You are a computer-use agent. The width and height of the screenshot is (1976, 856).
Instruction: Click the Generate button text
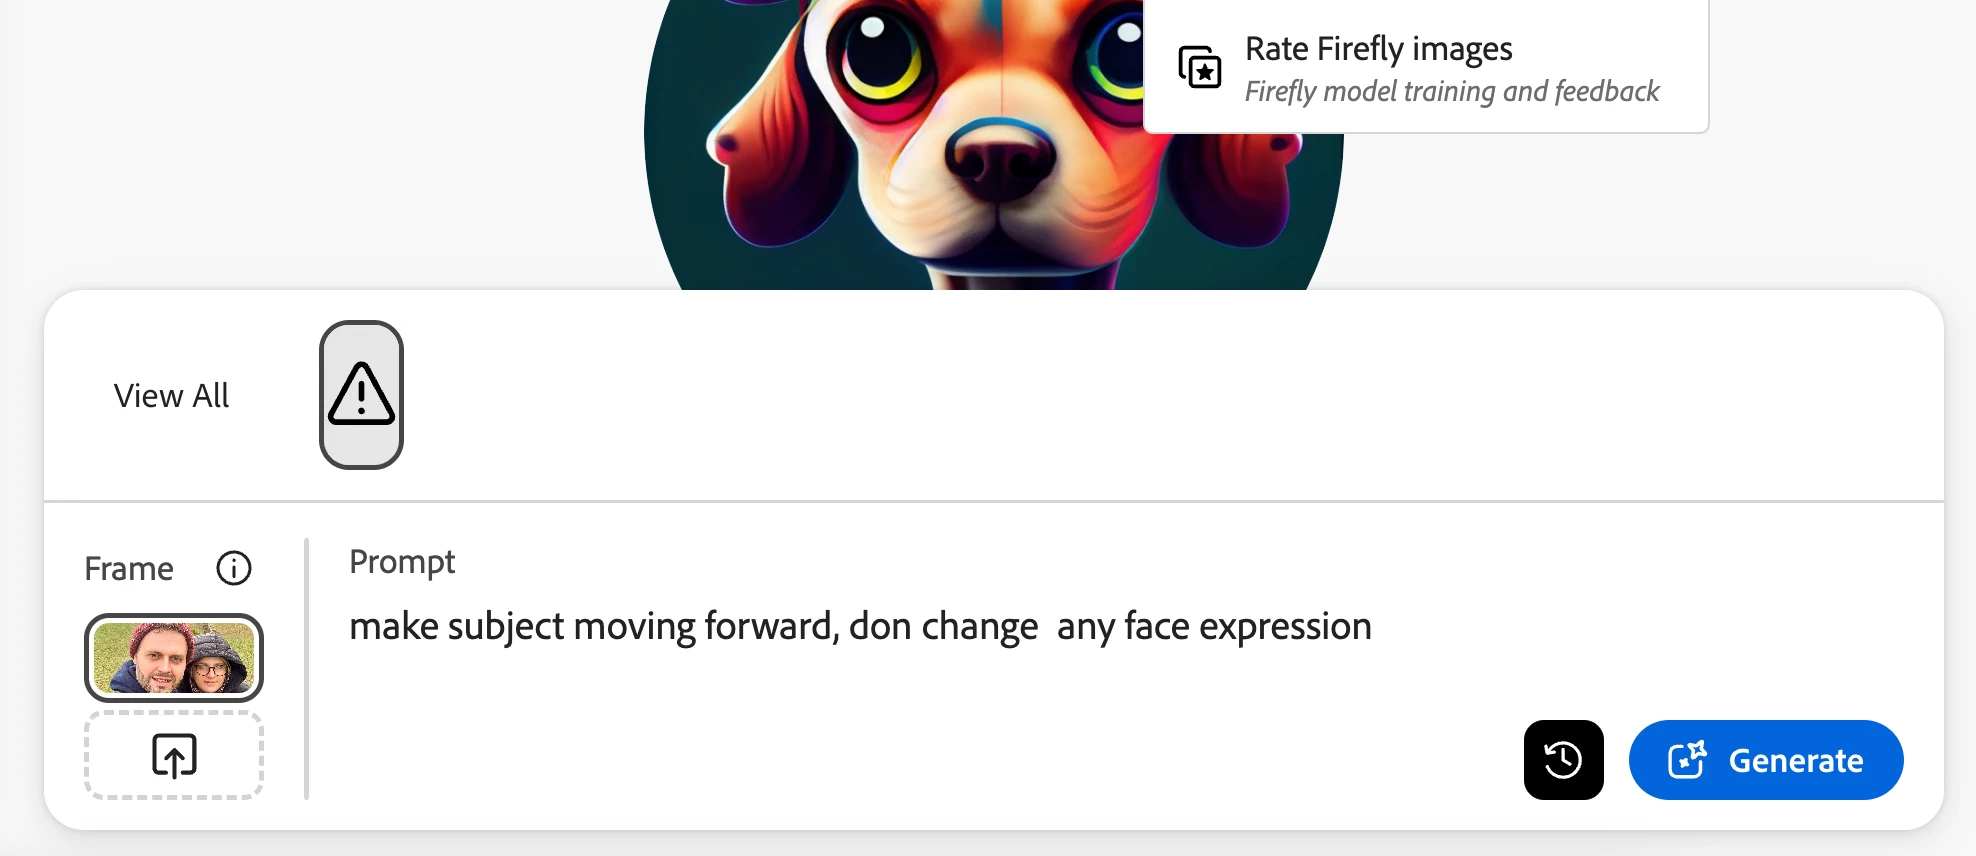pyautogui.click(x=1796, y=761)
